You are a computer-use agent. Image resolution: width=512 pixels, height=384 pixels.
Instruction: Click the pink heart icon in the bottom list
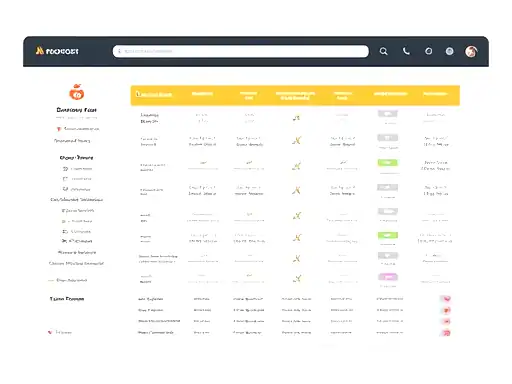pyautogui.click(x=447, y=299)
